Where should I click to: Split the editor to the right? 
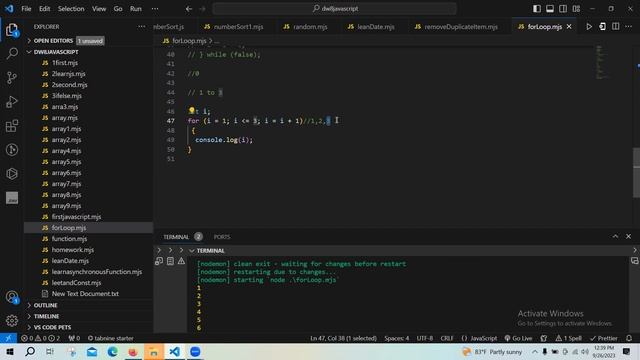[616, 27]
